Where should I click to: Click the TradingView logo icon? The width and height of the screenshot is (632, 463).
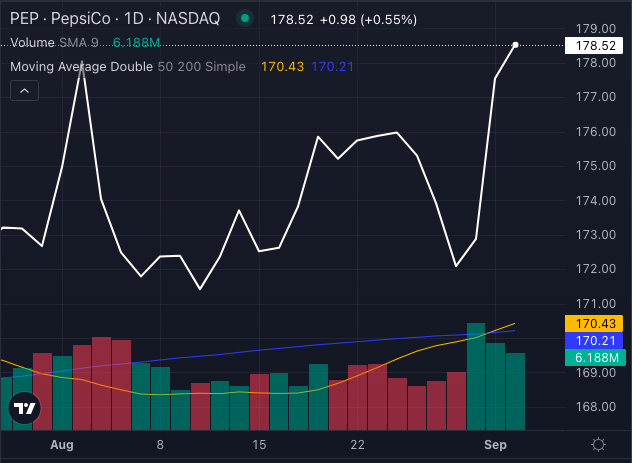pos(24,408)
